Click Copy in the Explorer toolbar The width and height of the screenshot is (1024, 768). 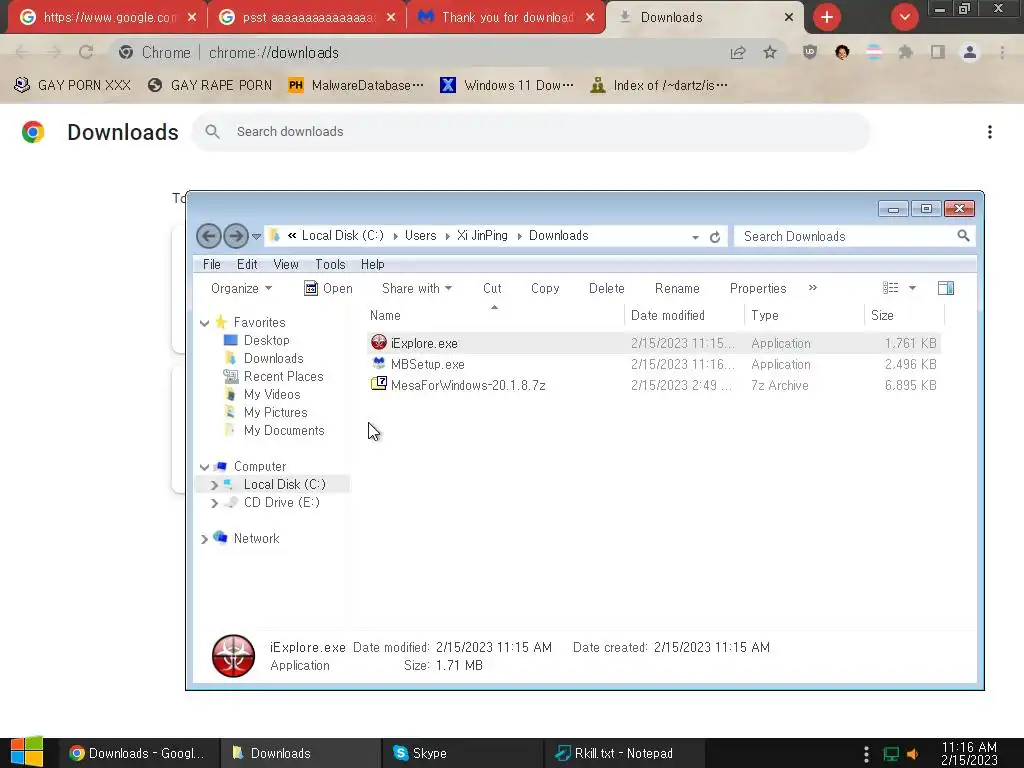[x=545, y=289]
